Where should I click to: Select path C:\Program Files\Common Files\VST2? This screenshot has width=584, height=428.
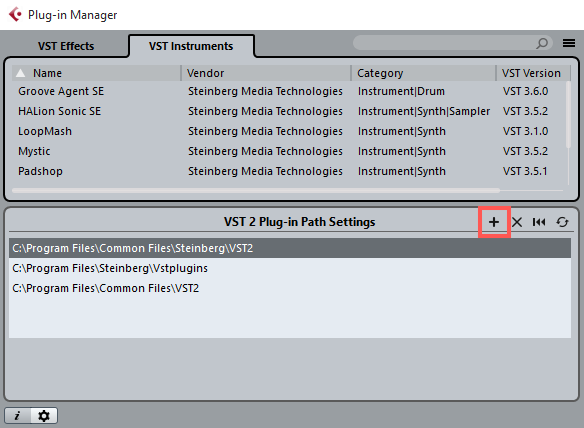click(290, 288)
